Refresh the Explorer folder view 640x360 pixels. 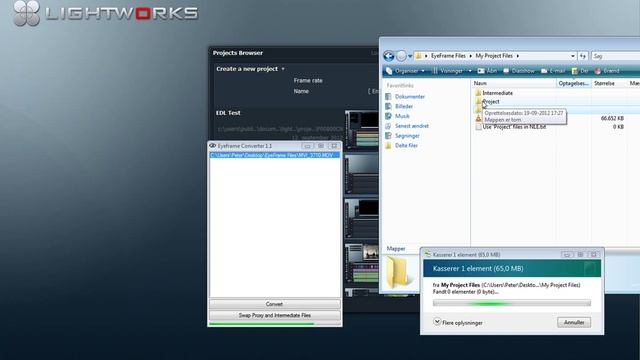[582, 56]
